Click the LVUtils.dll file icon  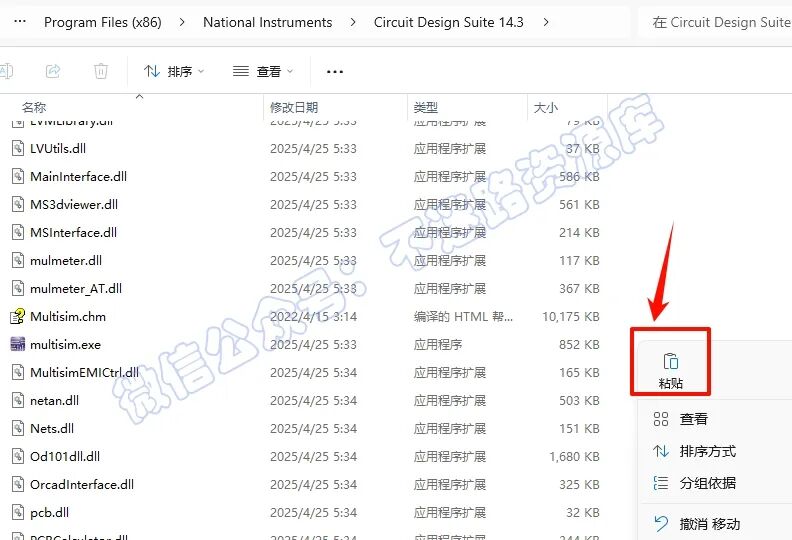(x=18, y=149)
